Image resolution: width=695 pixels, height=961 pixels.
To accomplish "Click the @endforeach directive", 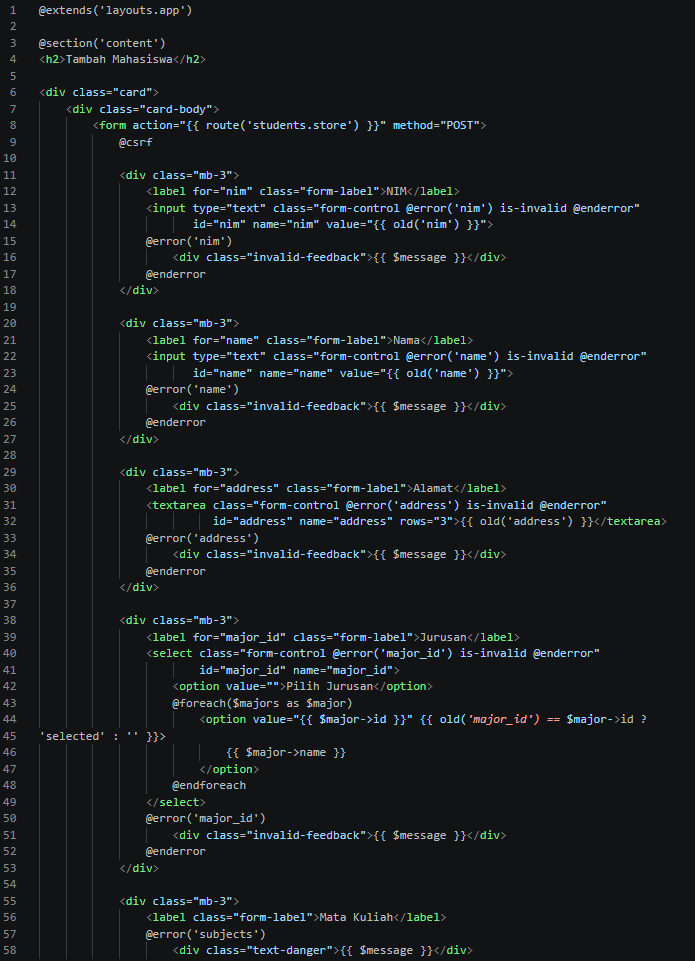I will pos(209,785).
